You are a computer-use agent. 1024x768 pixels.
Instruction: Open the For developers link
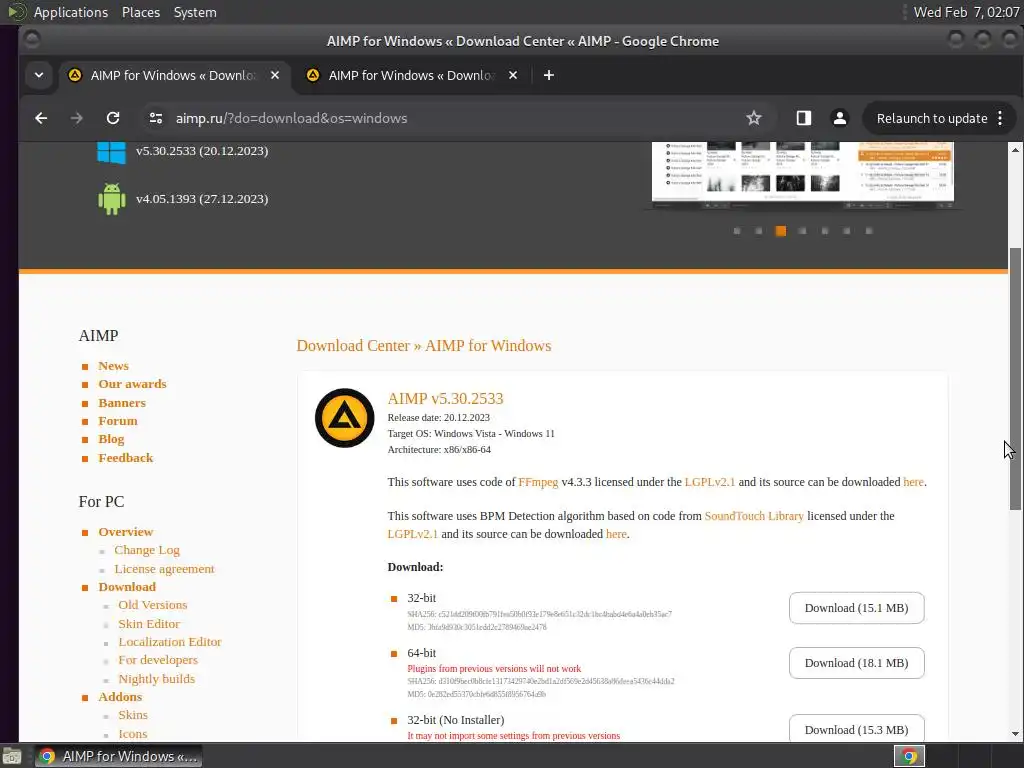point(158,660)
